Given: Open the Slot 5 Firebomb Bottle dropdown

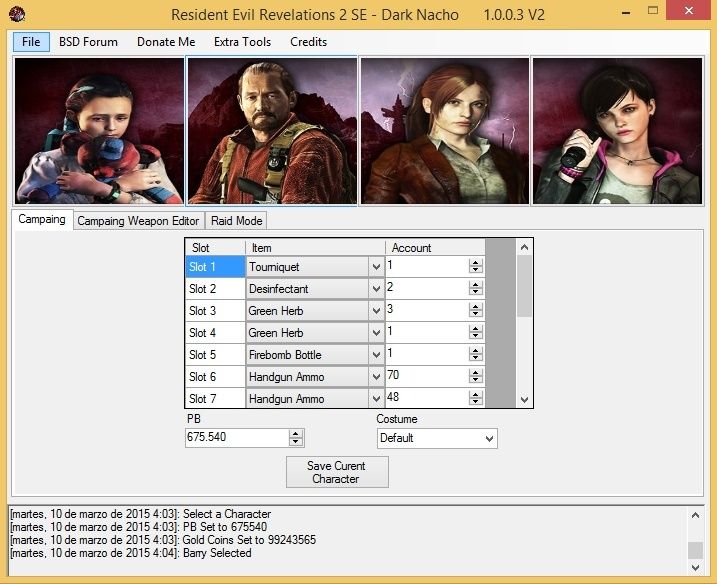Looking at the screenshot, I should click(x=376, y=356).
